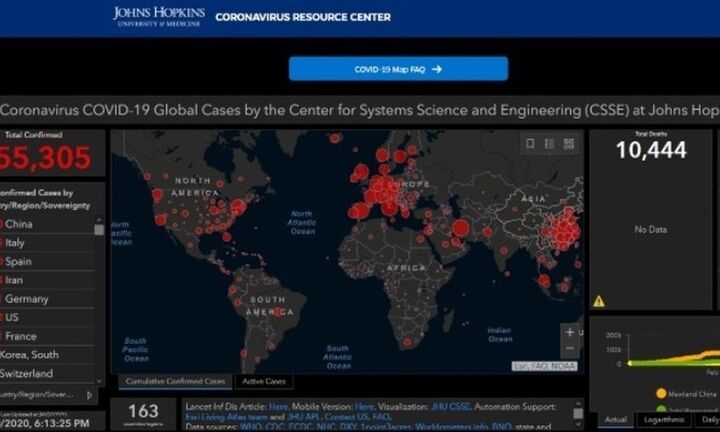The width and height of the screenshot is (720, 432).
Task: Click the arrow in COVID-19 Map FAQ button
Action: pos(437,69)
